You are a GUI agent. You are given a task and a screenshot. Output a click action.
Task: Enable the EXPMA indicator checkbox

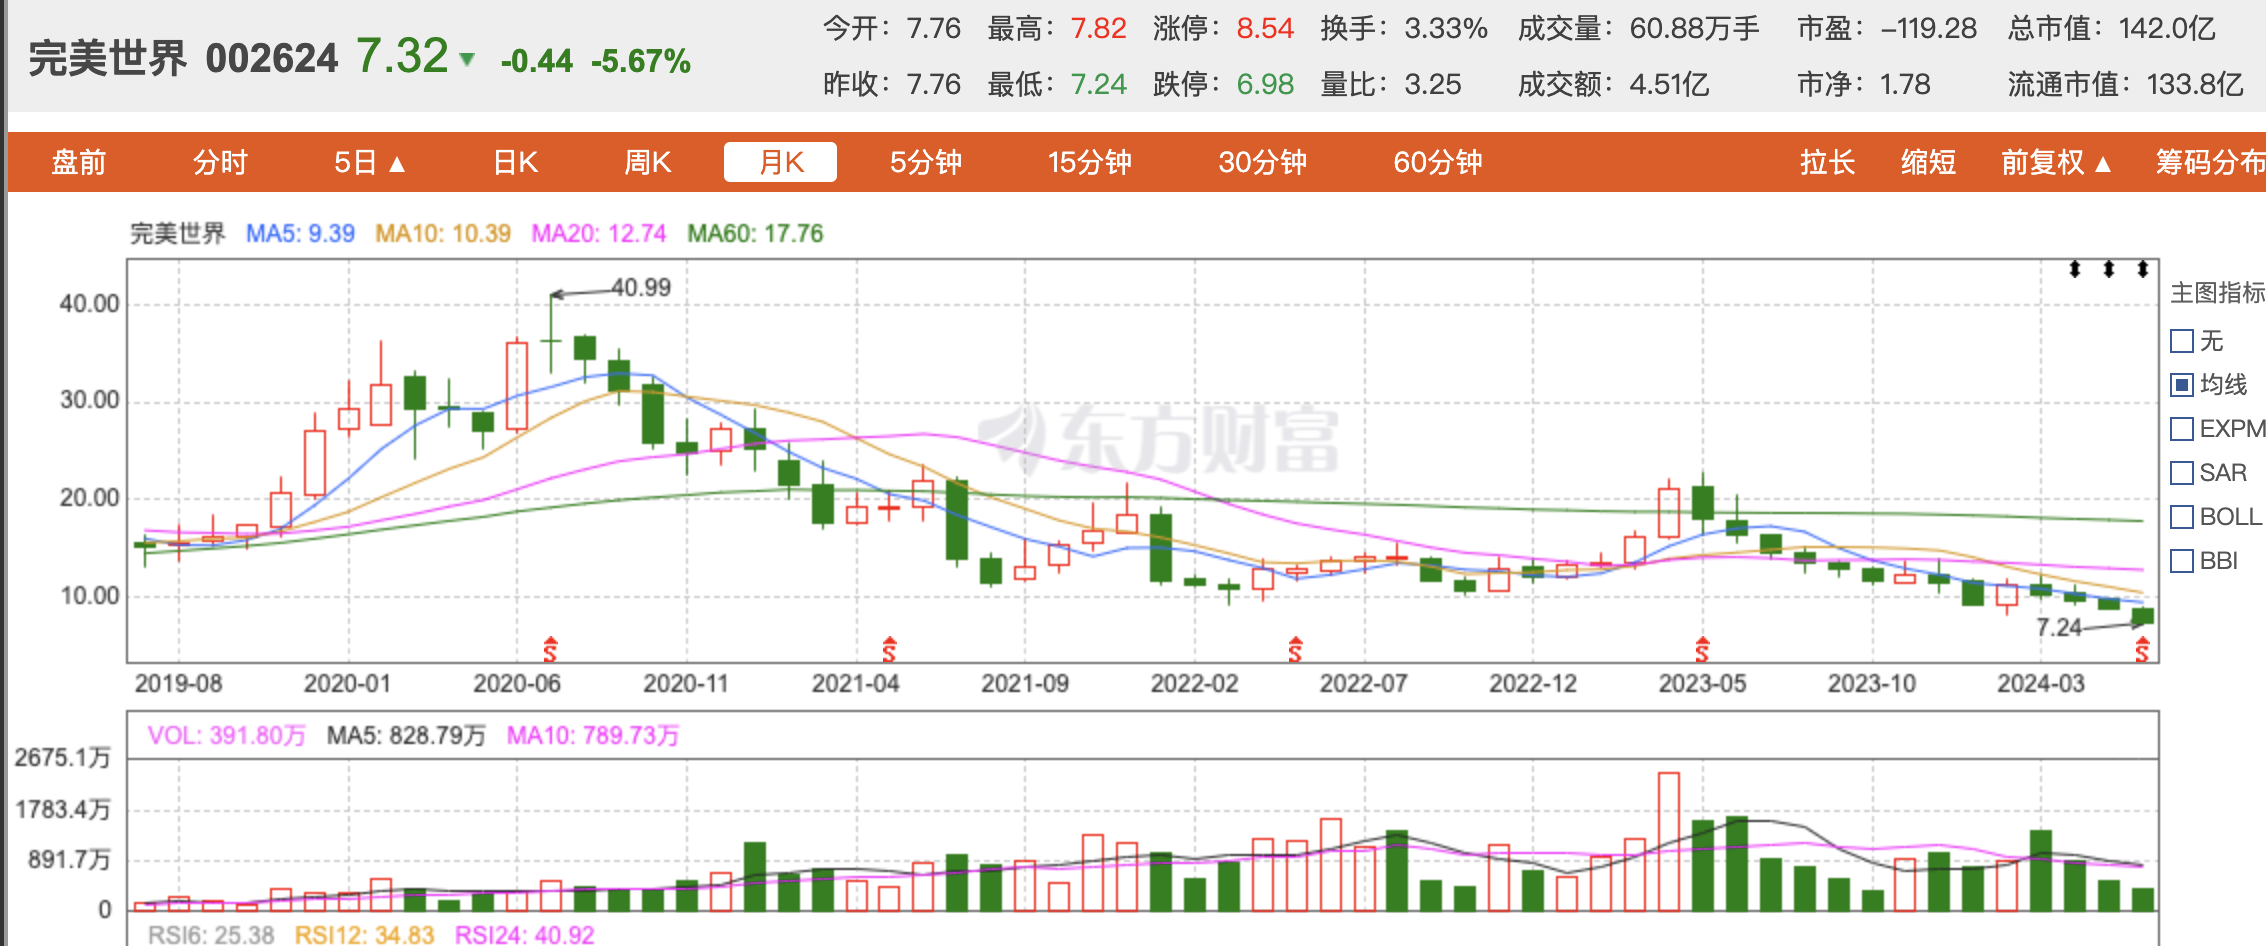(2182, 429)
